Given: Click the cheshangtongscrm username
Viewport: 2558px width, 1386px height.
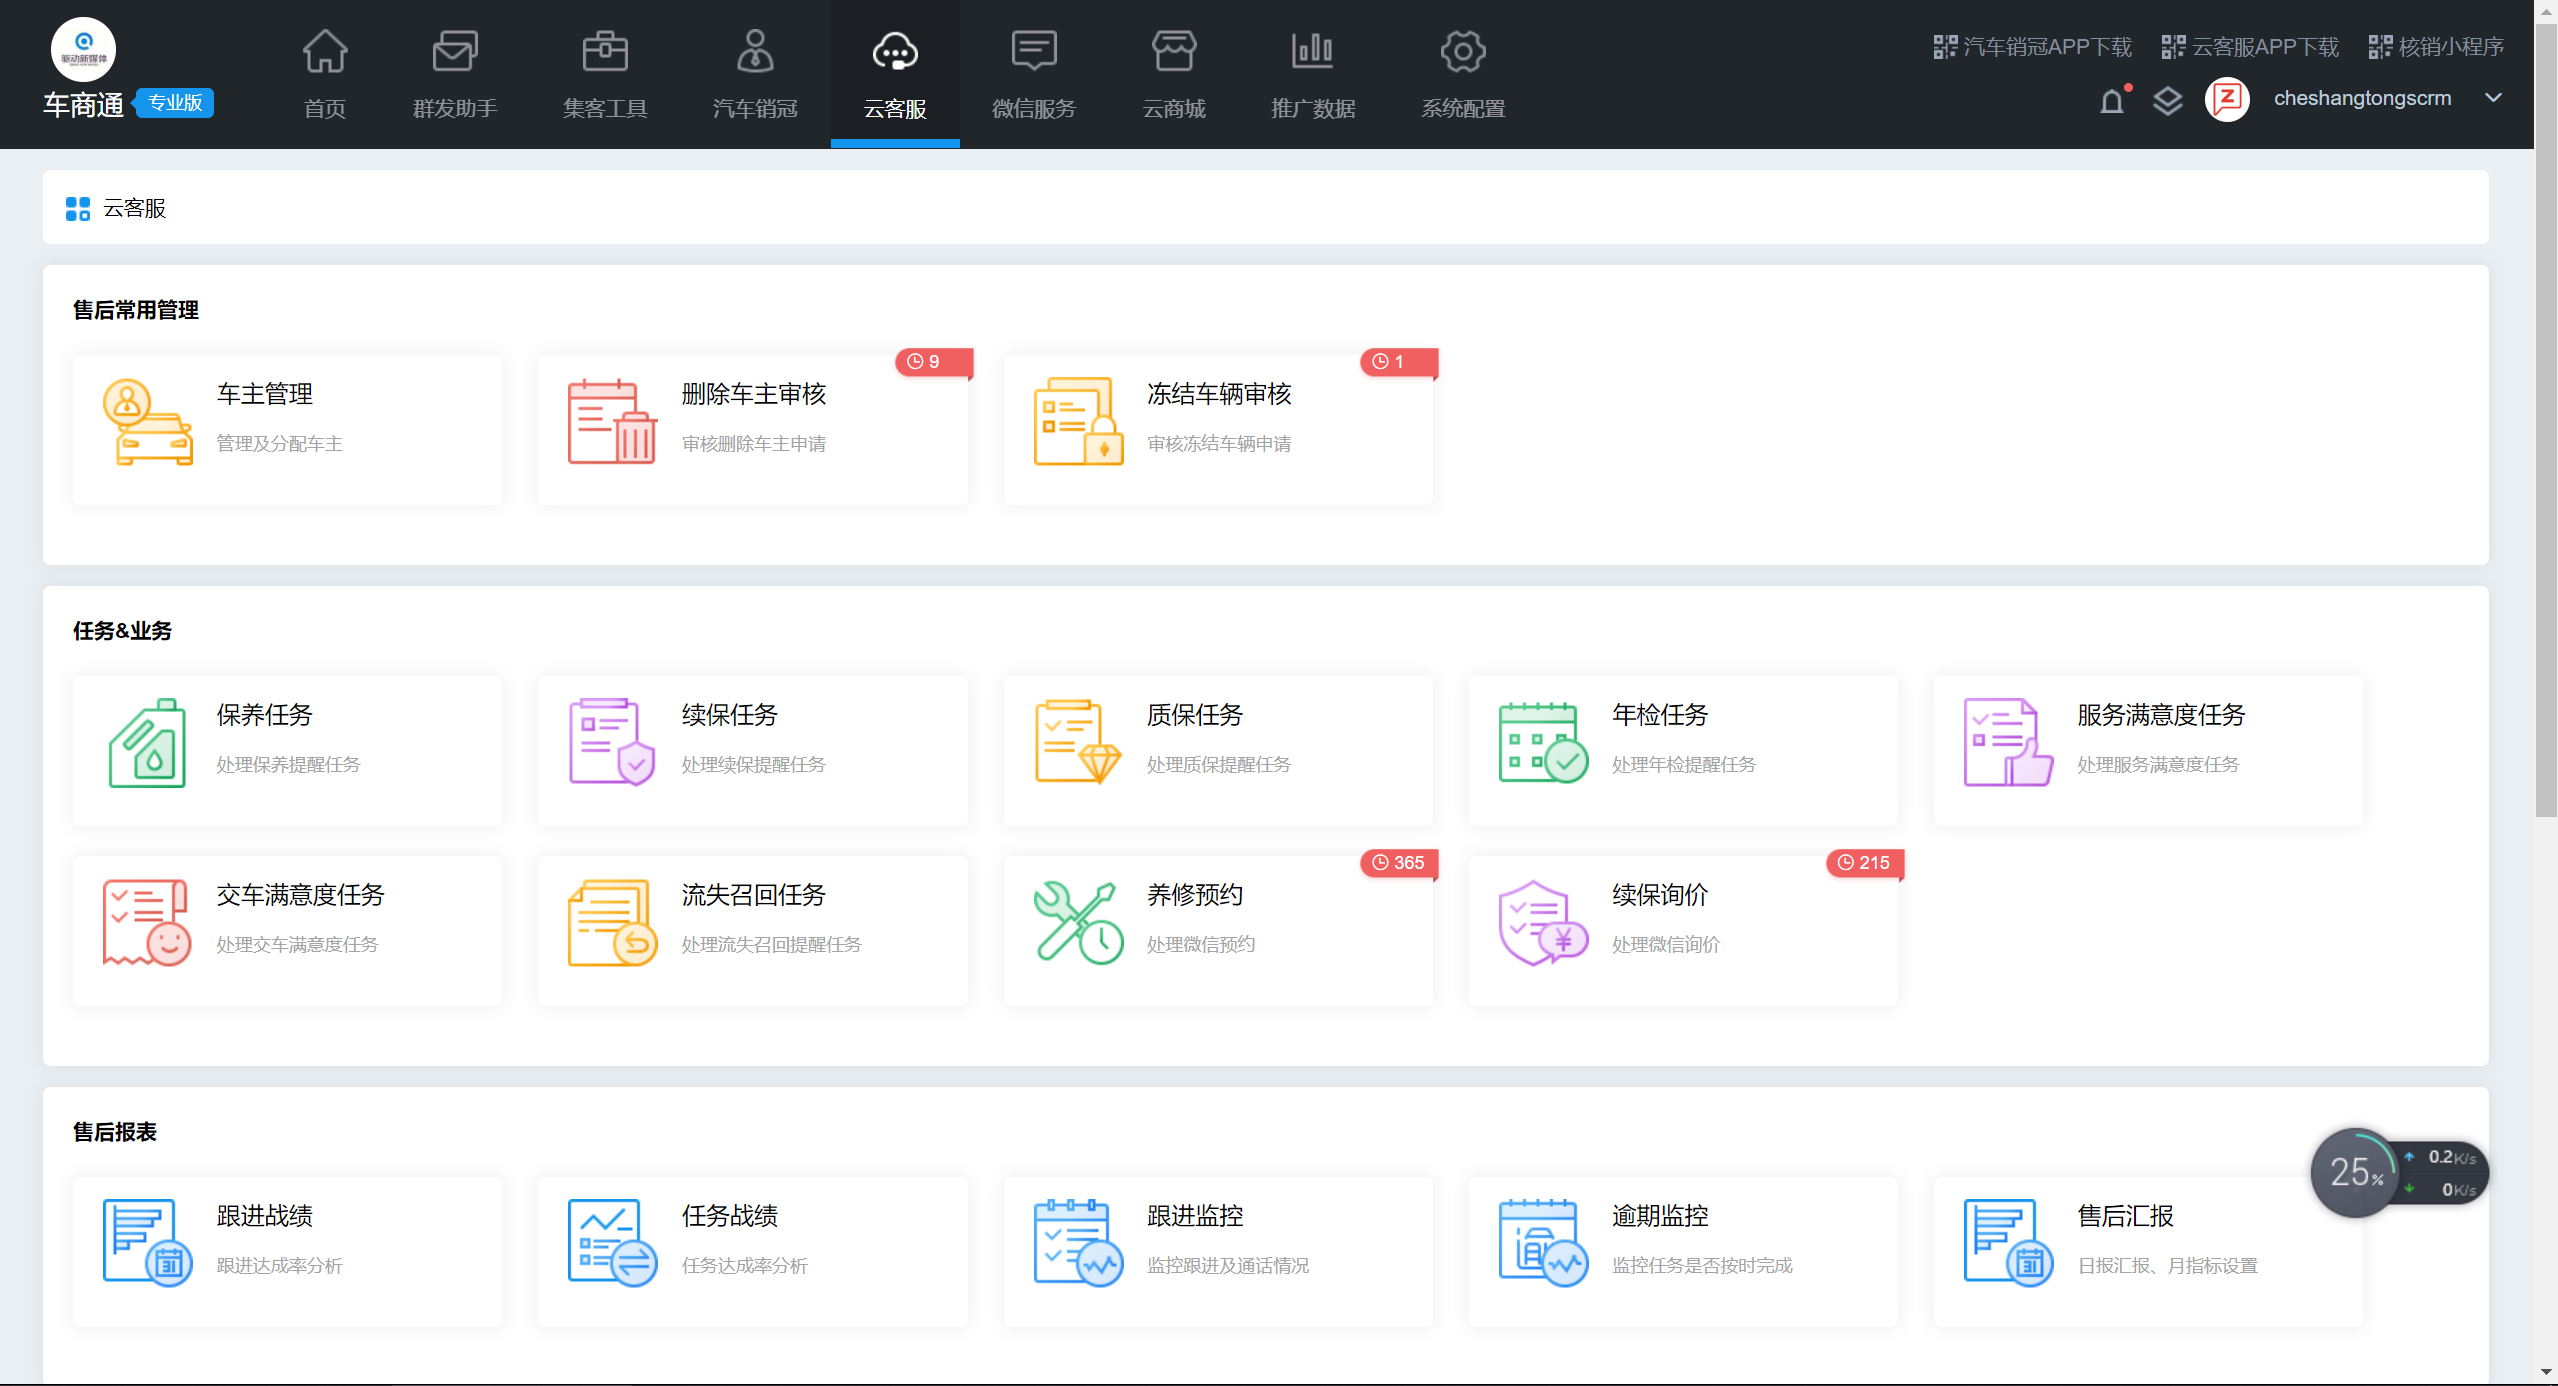Looking at the screenshot, I should [x=2361, y=98].
